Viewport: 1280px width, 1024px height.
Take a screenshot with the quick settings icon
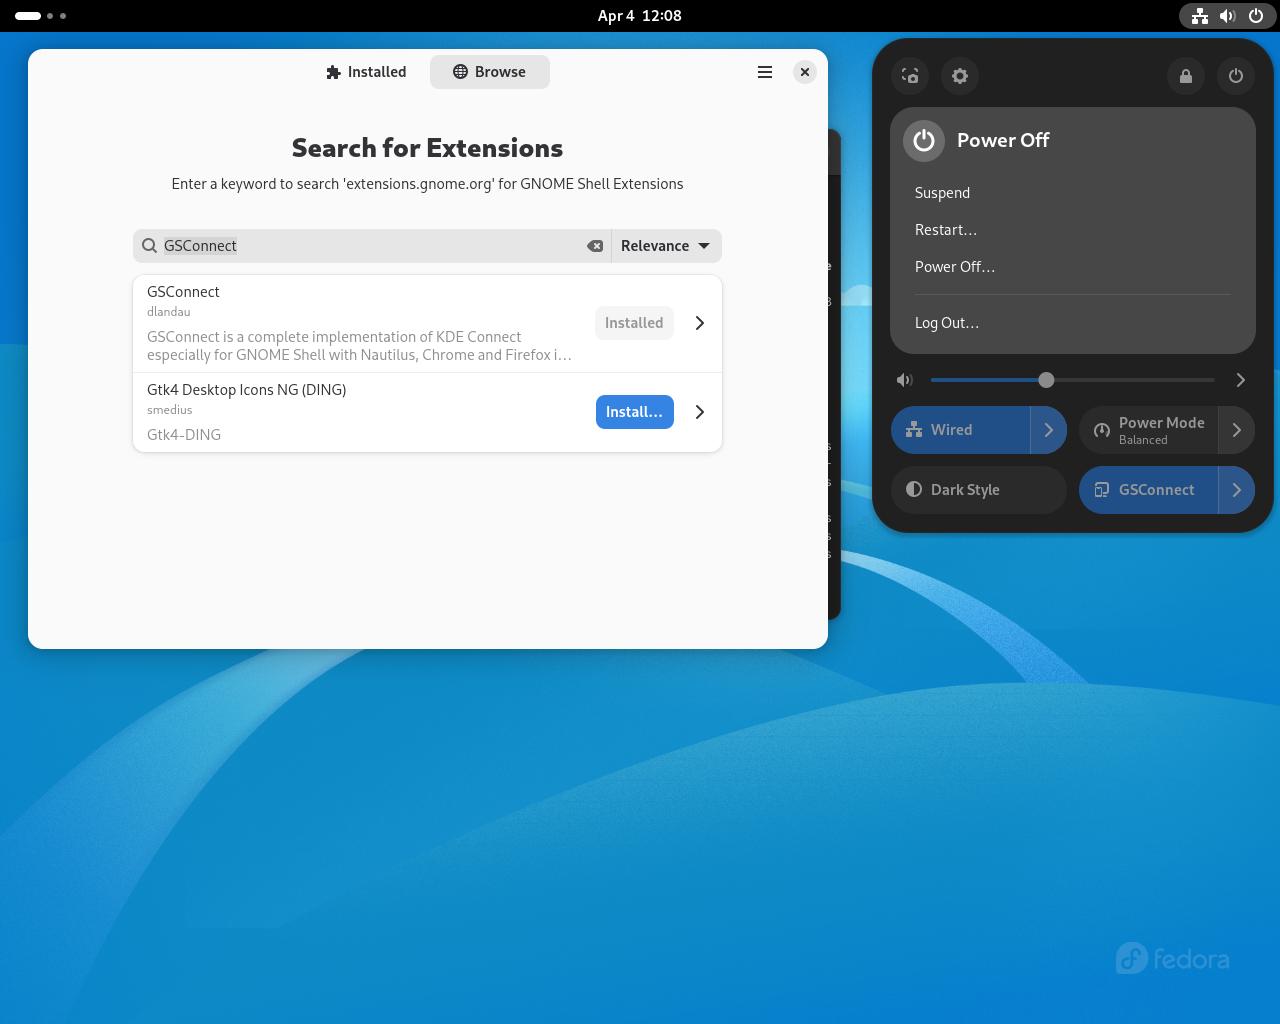[910, 76]
